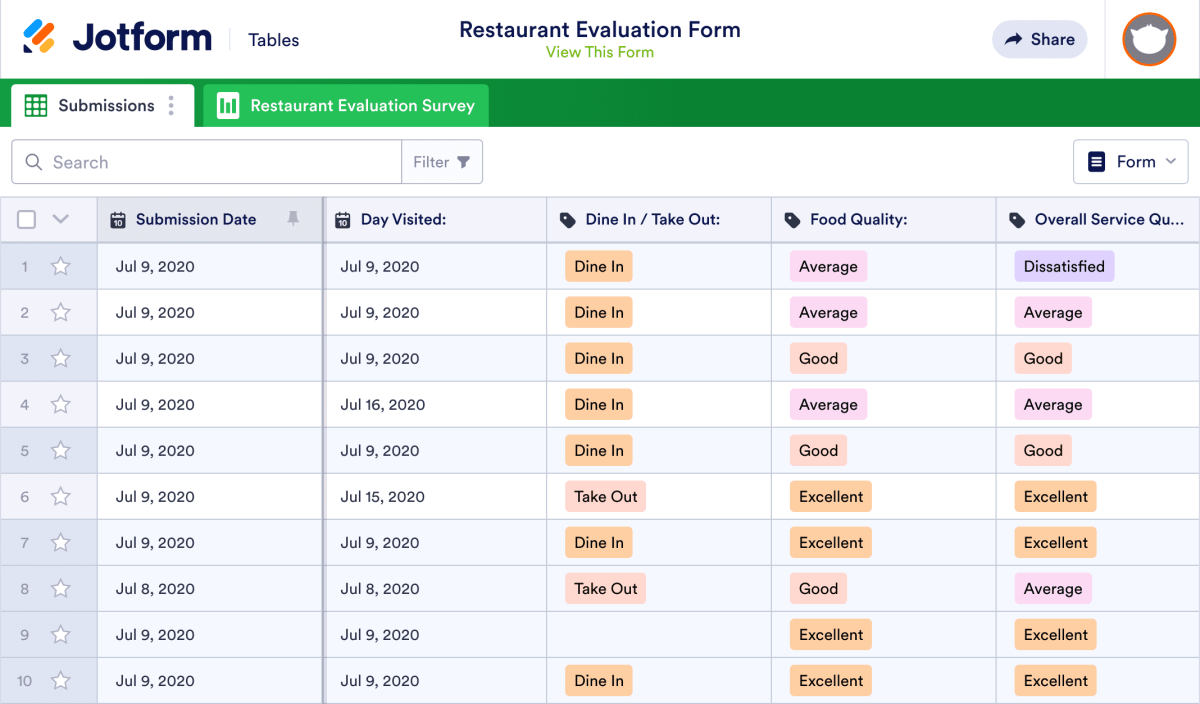Star submission row 1
This screenshot has height=704, width=1200.
point(60,266)
